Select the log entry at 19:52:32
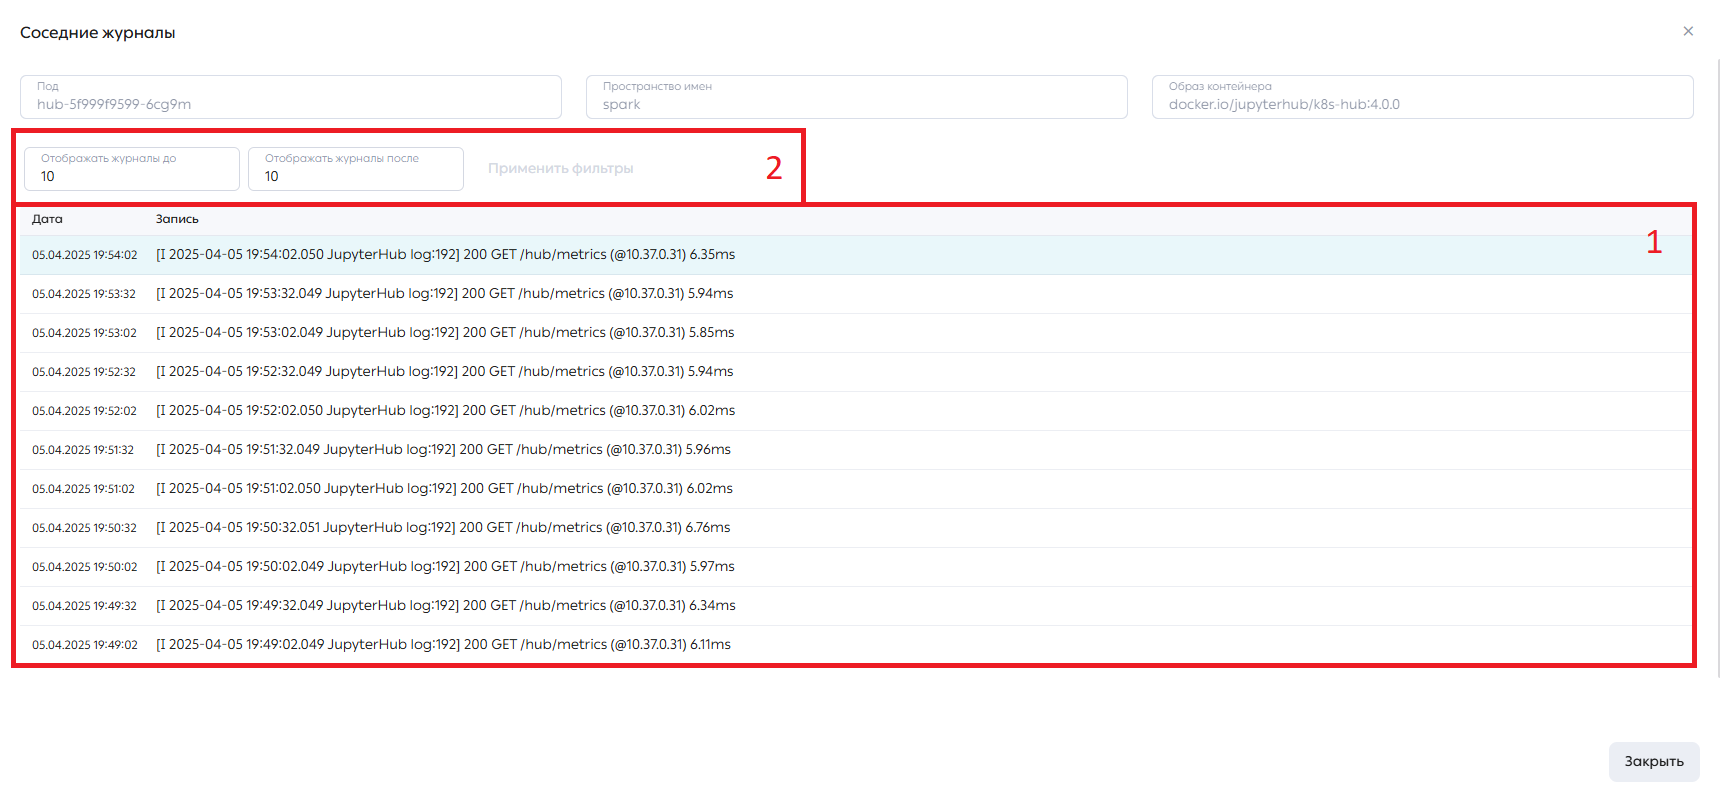1720x801 pixels. pyautogui.click(x=855, y=372)
